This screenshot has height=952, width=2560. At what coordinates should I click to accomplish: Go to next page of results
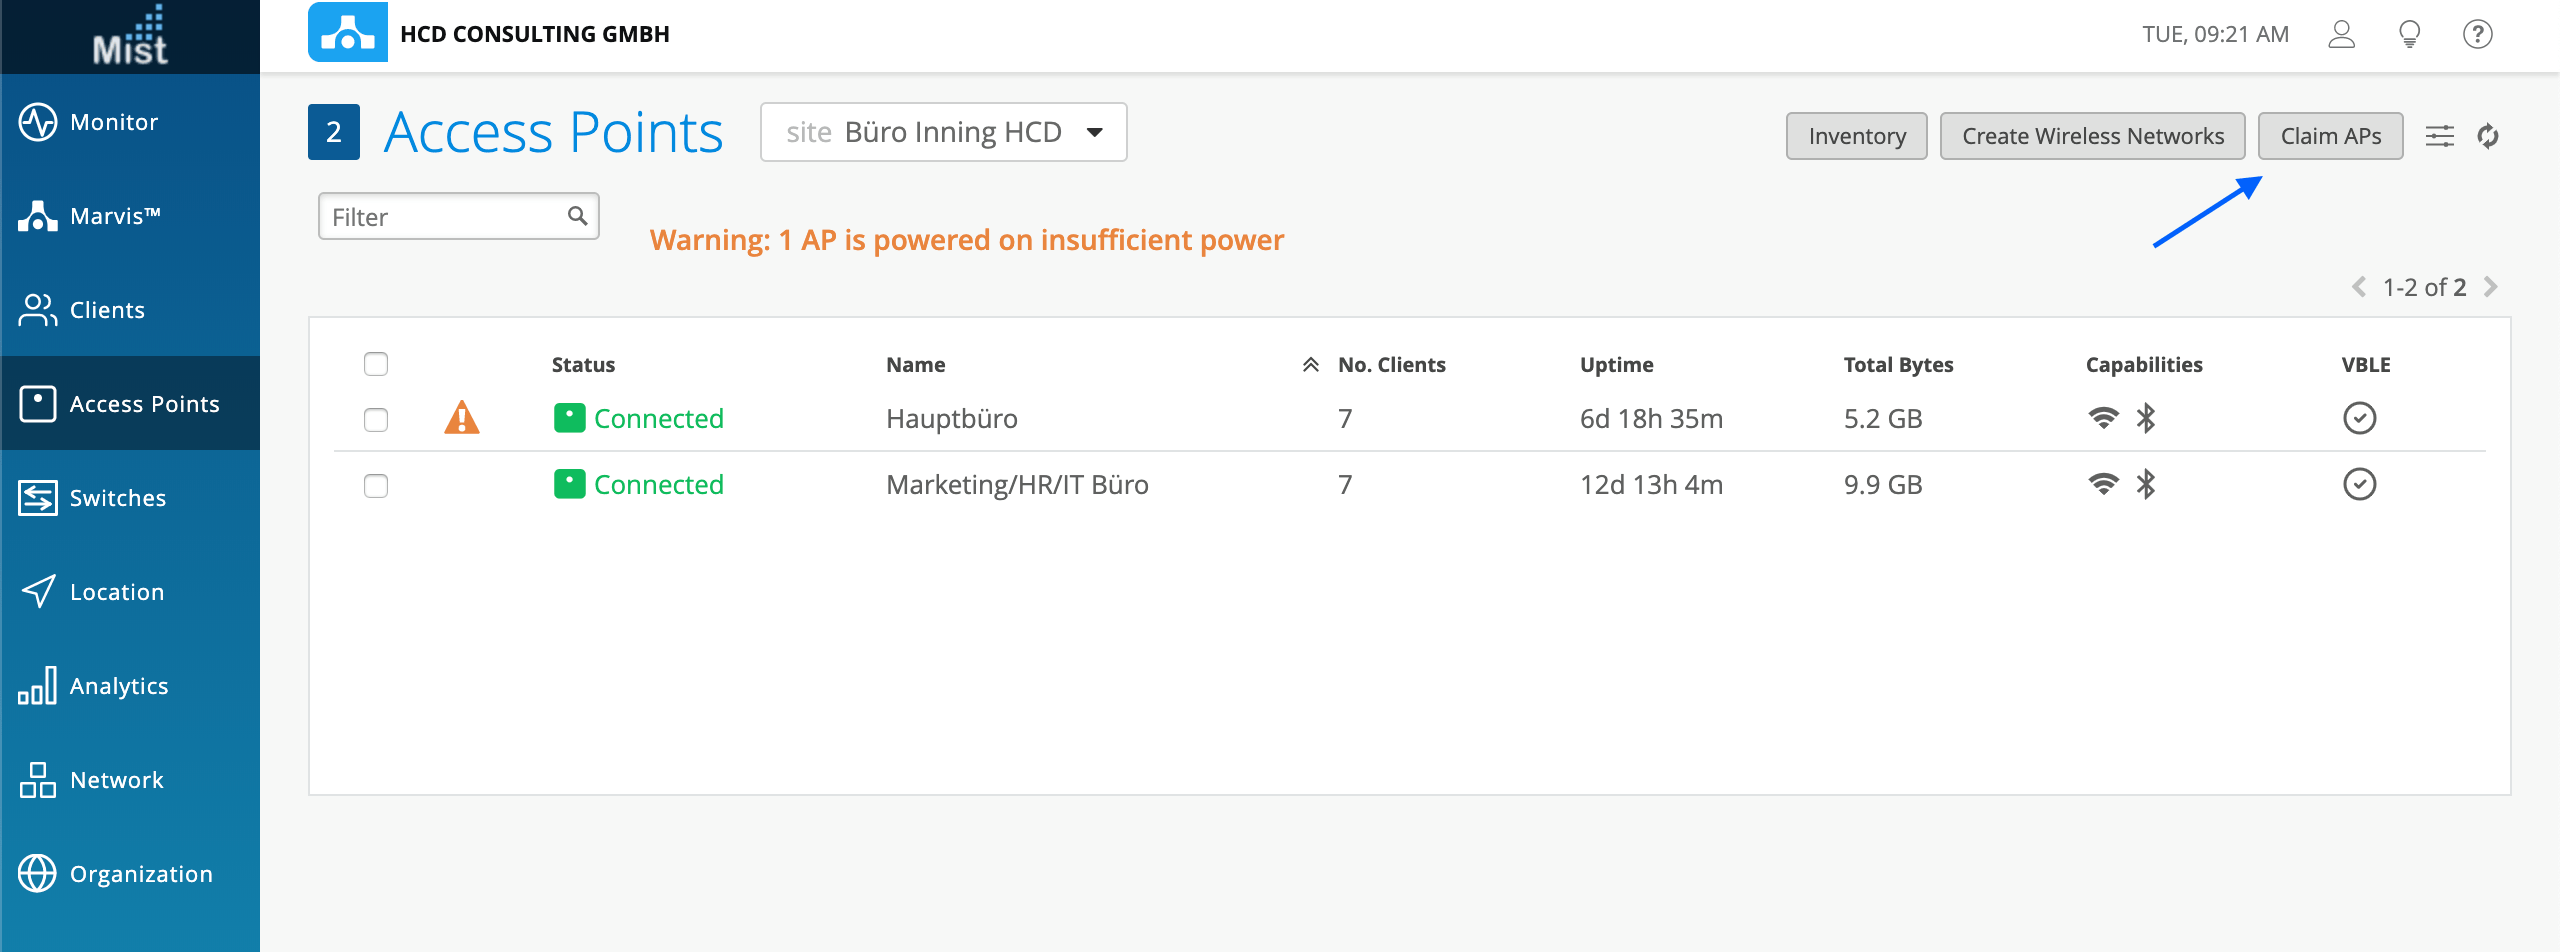[x=2491, y=288]
